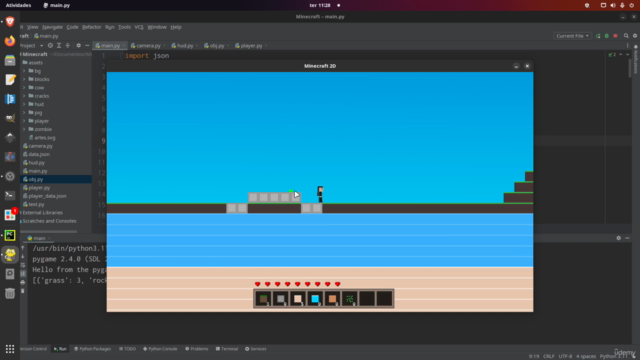The width and height of the screenshot is (640, 360).
Task: Select cyan water block hotbar slot
Action: [315, 299]
